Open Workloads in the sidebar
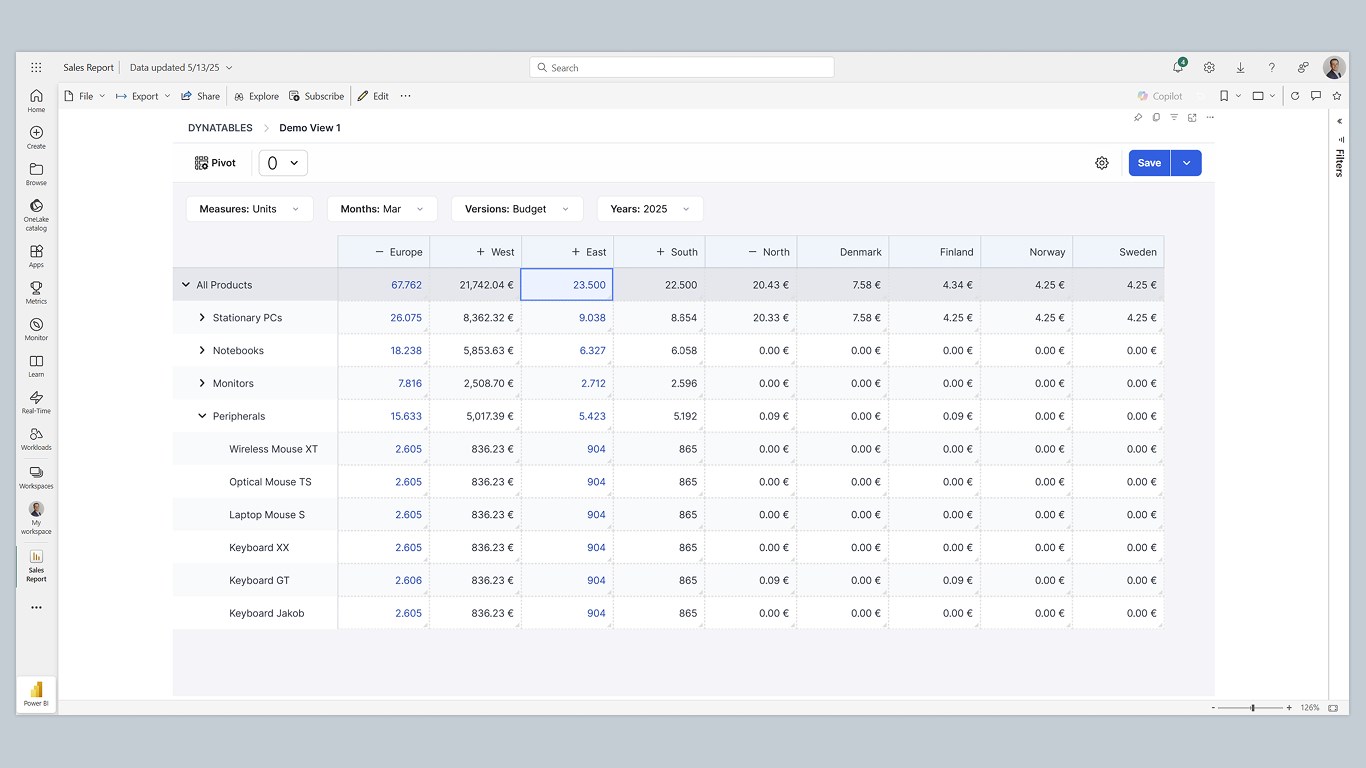 point(36,438)
